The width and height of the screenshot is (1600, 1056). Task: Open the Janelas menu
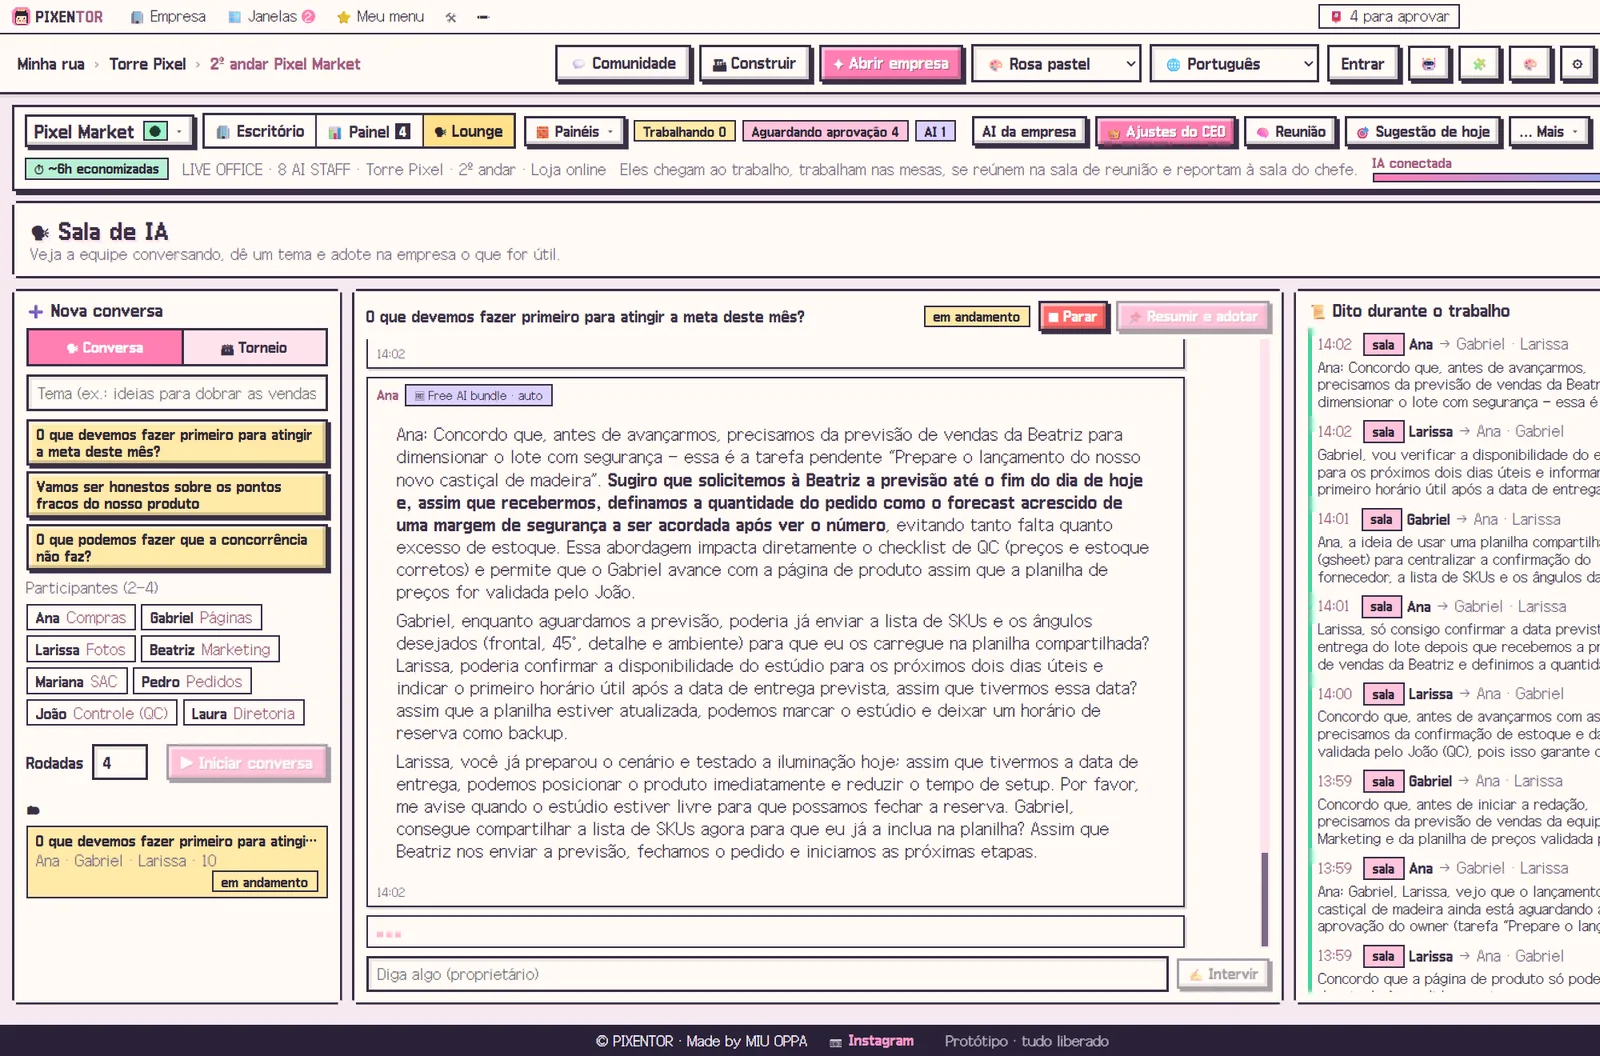(x=271, y=17)
